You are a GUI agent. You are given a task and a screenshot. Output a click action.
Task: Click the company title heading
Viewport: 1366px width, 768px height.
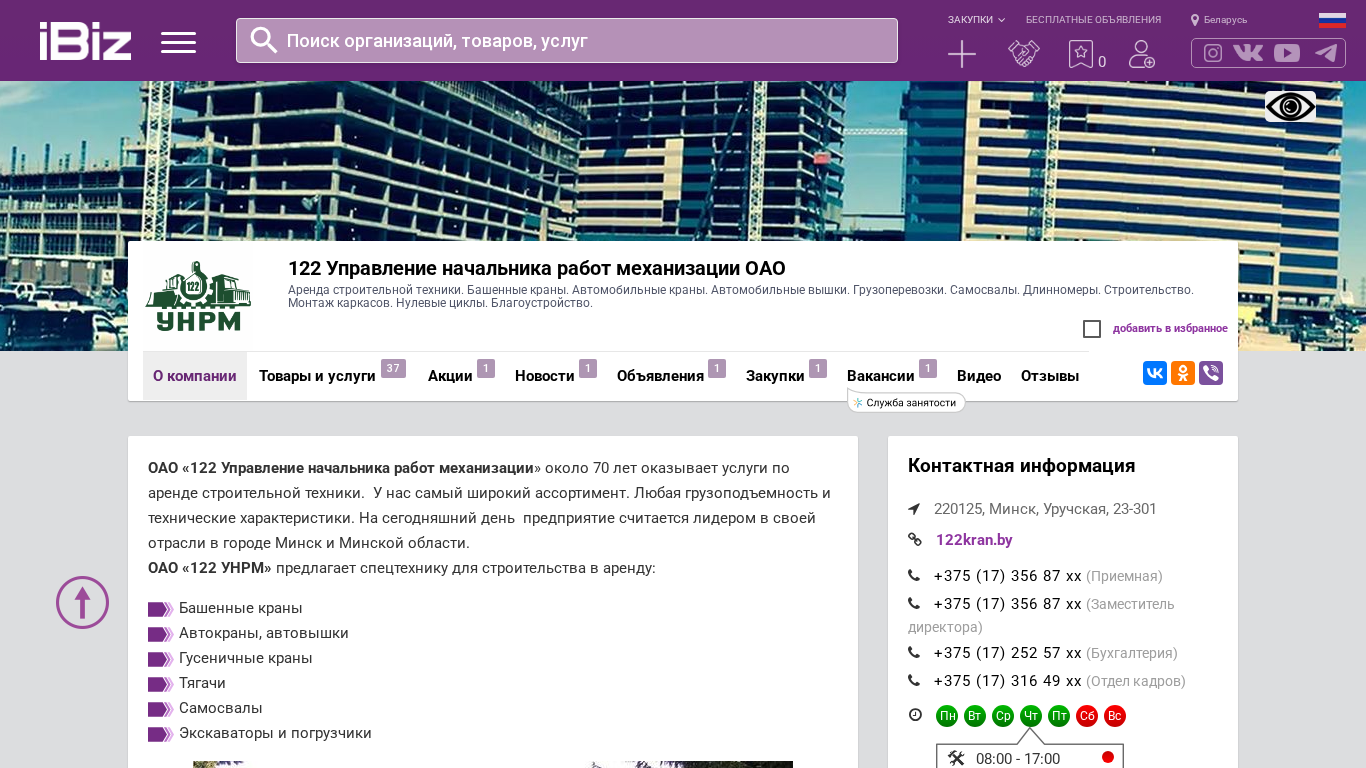click(537, 268)
